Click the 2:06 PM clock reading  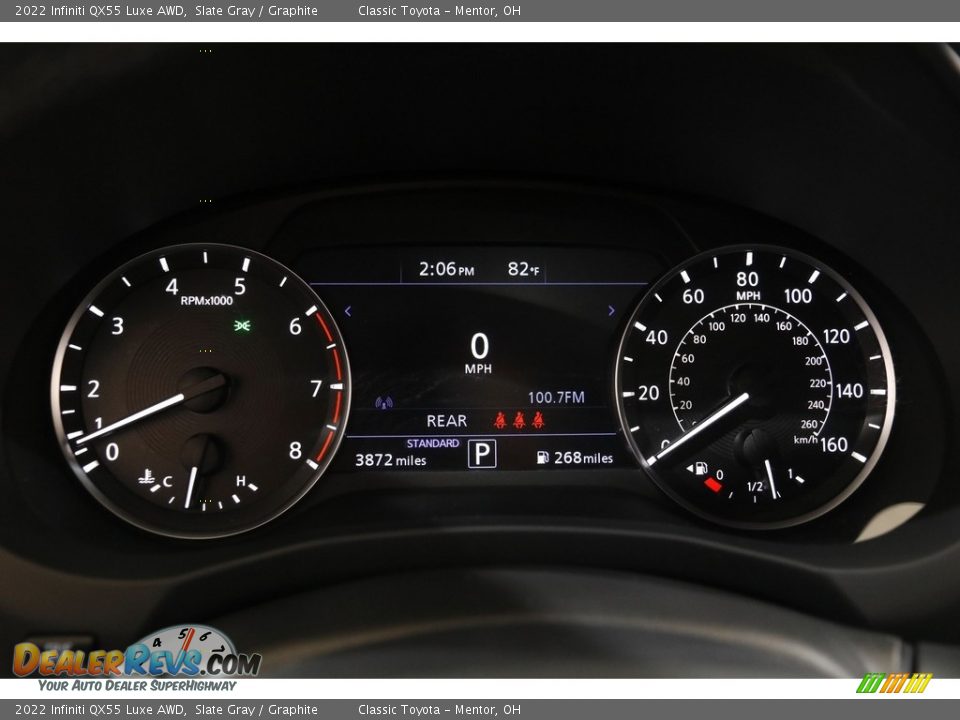click(446, 269)
